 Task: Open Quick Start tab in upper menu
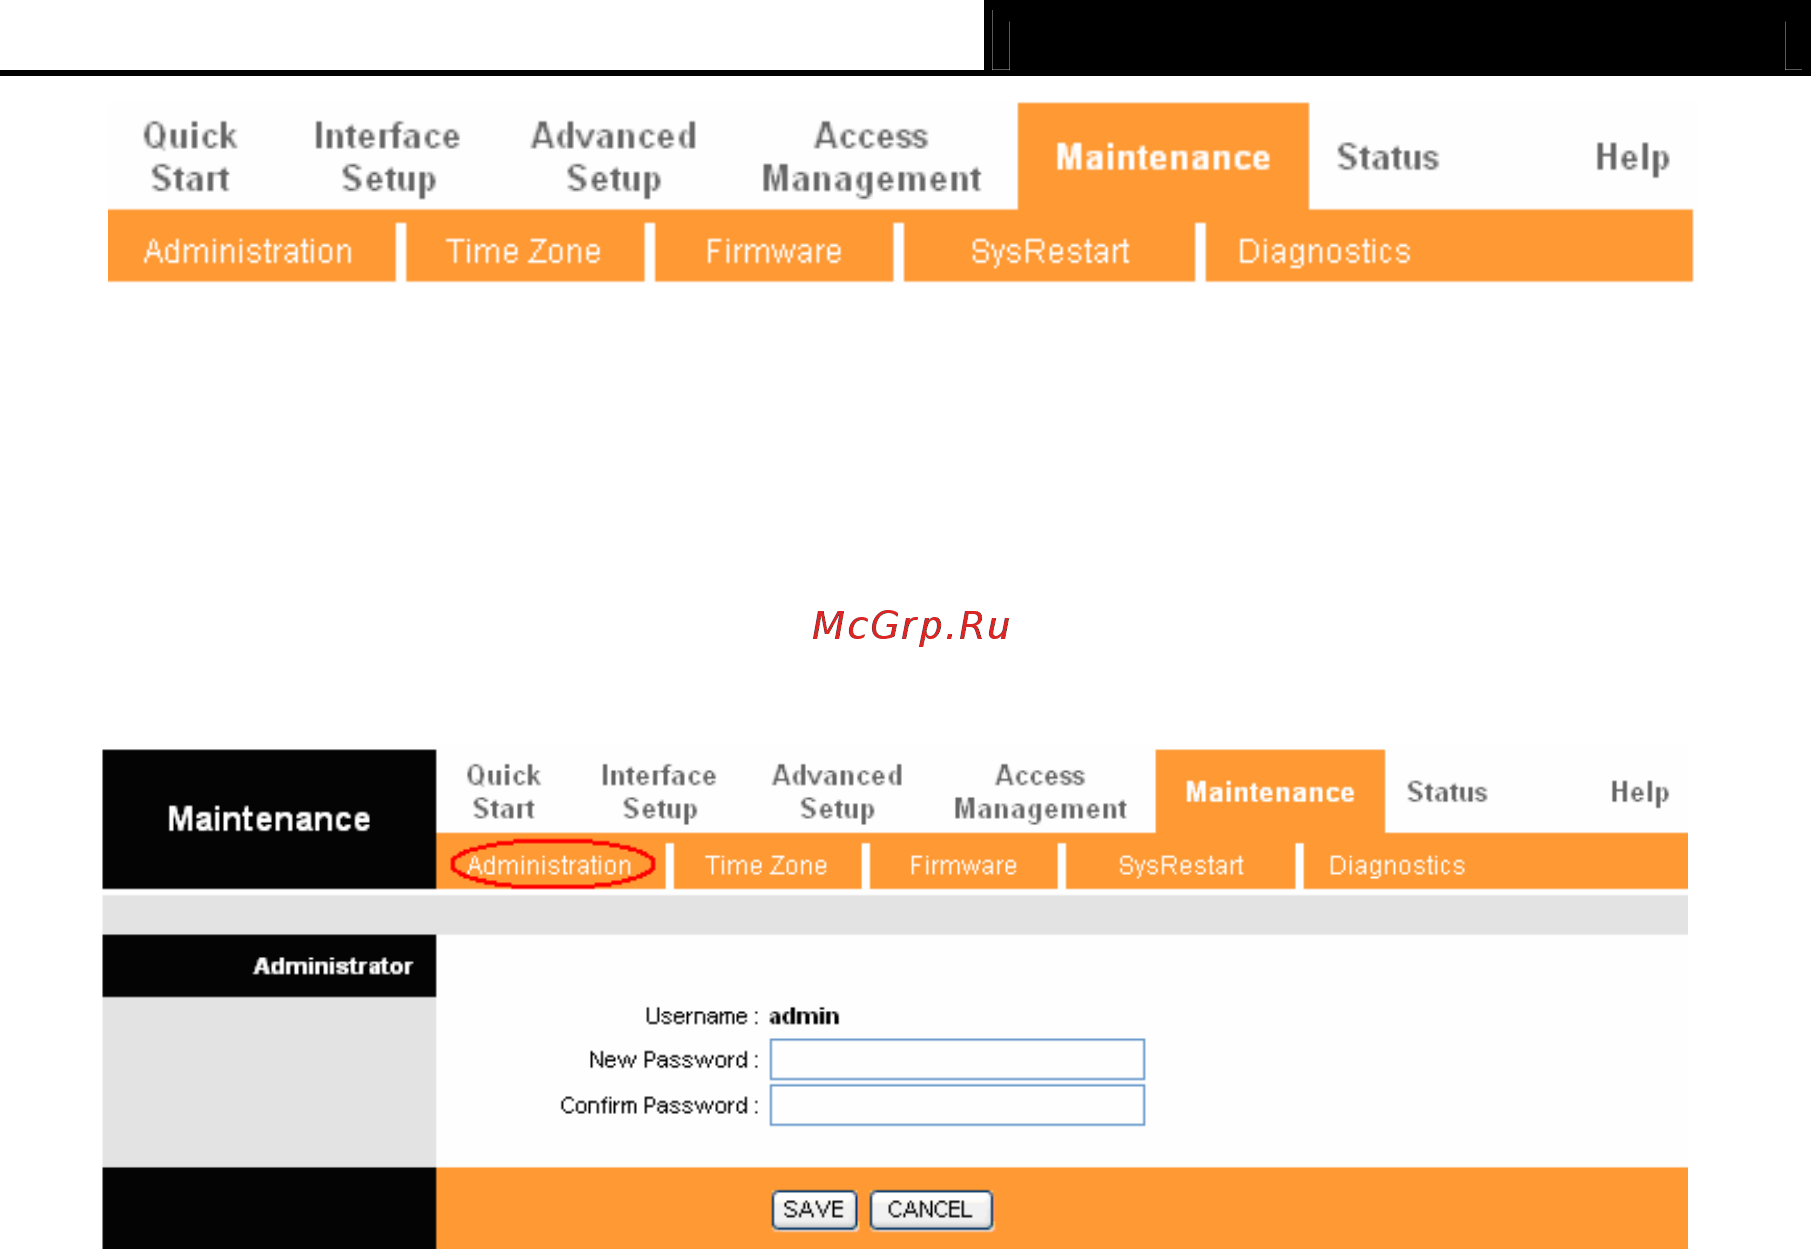[x=190, y=157]
